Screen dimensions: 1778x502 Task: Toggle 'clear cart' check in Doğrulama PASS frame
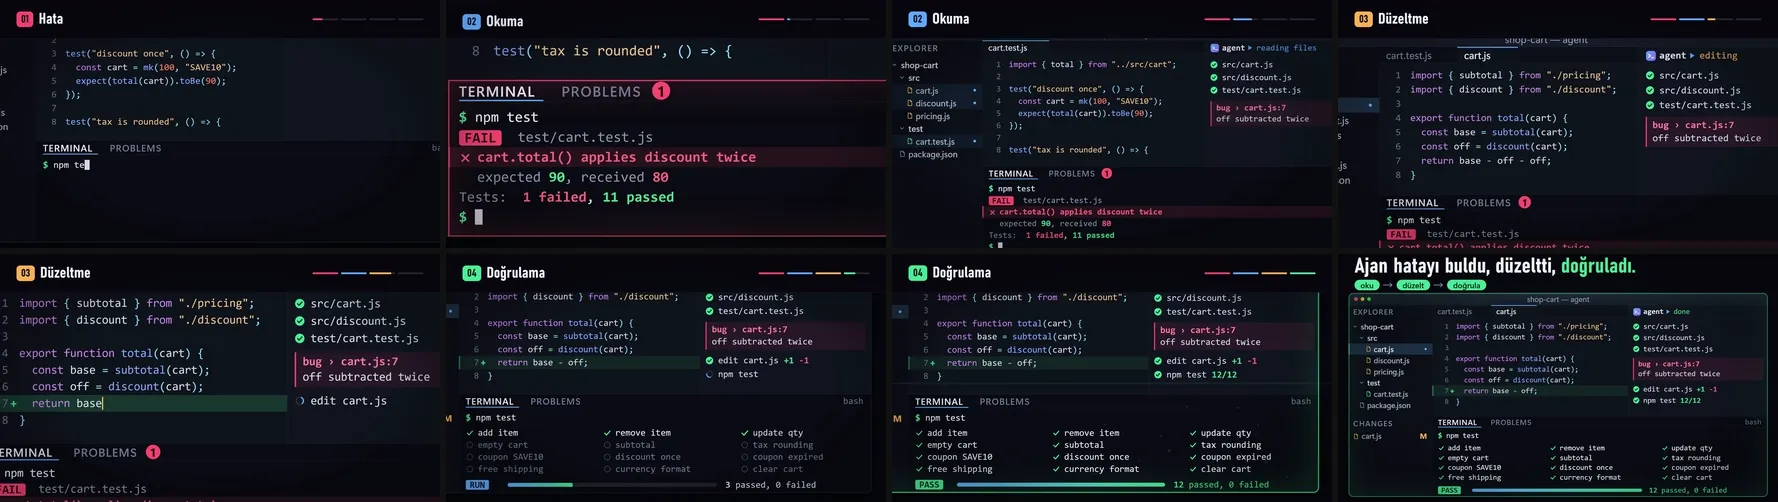coord(1194,469)
